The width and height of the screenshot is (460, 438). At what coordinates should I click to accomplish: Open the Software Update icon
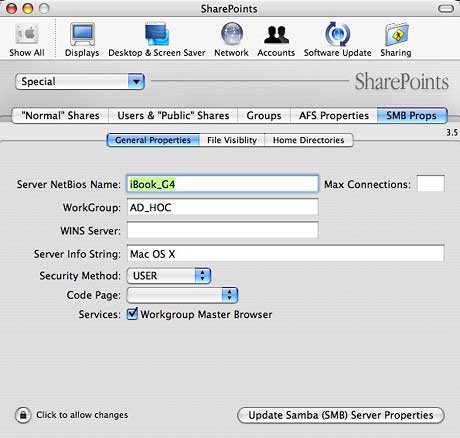click(x=337, y=39)
